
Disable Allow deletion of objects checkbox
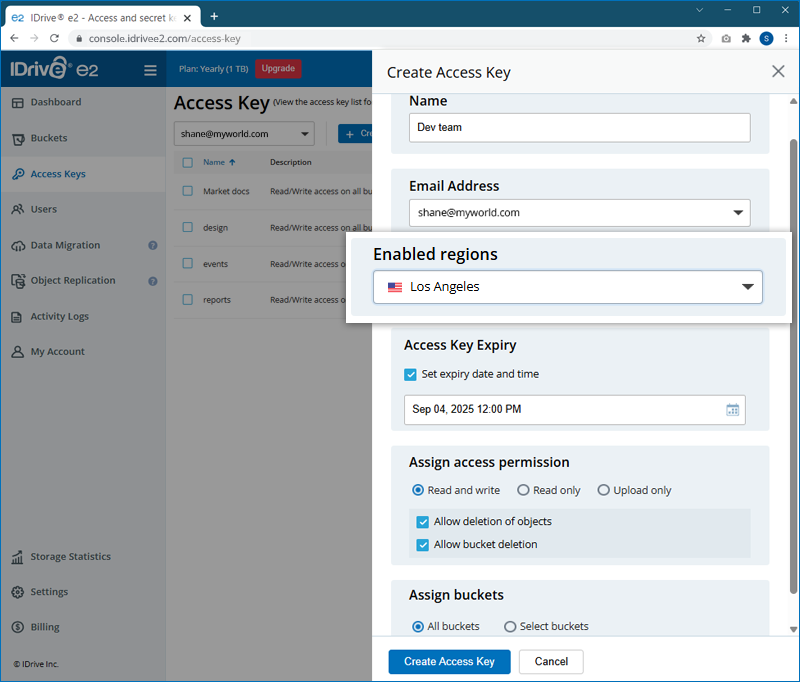coord(424,522)
